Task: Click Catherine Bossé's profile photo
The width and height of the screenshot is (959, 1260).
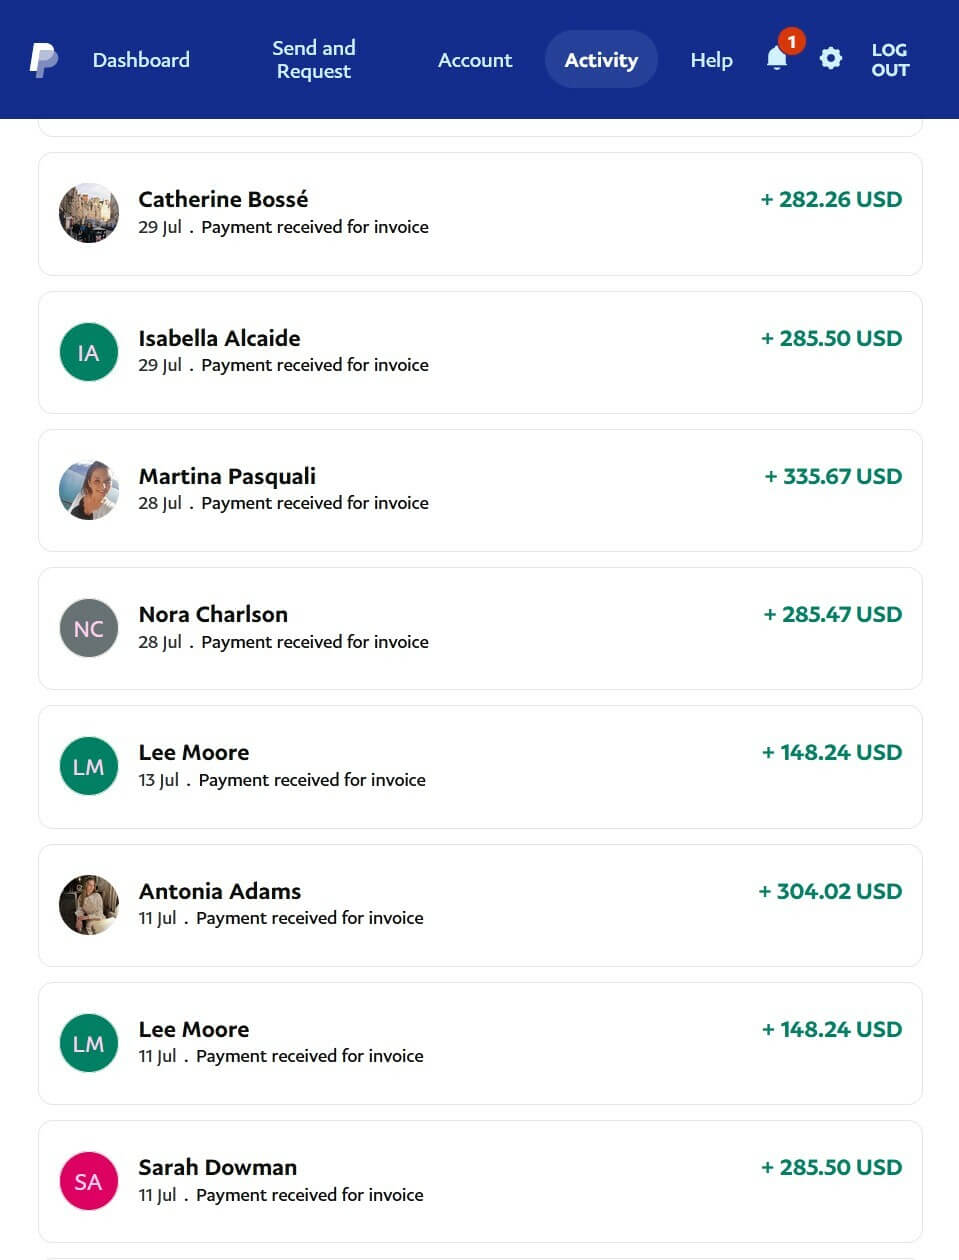Action: click(89, 213)
